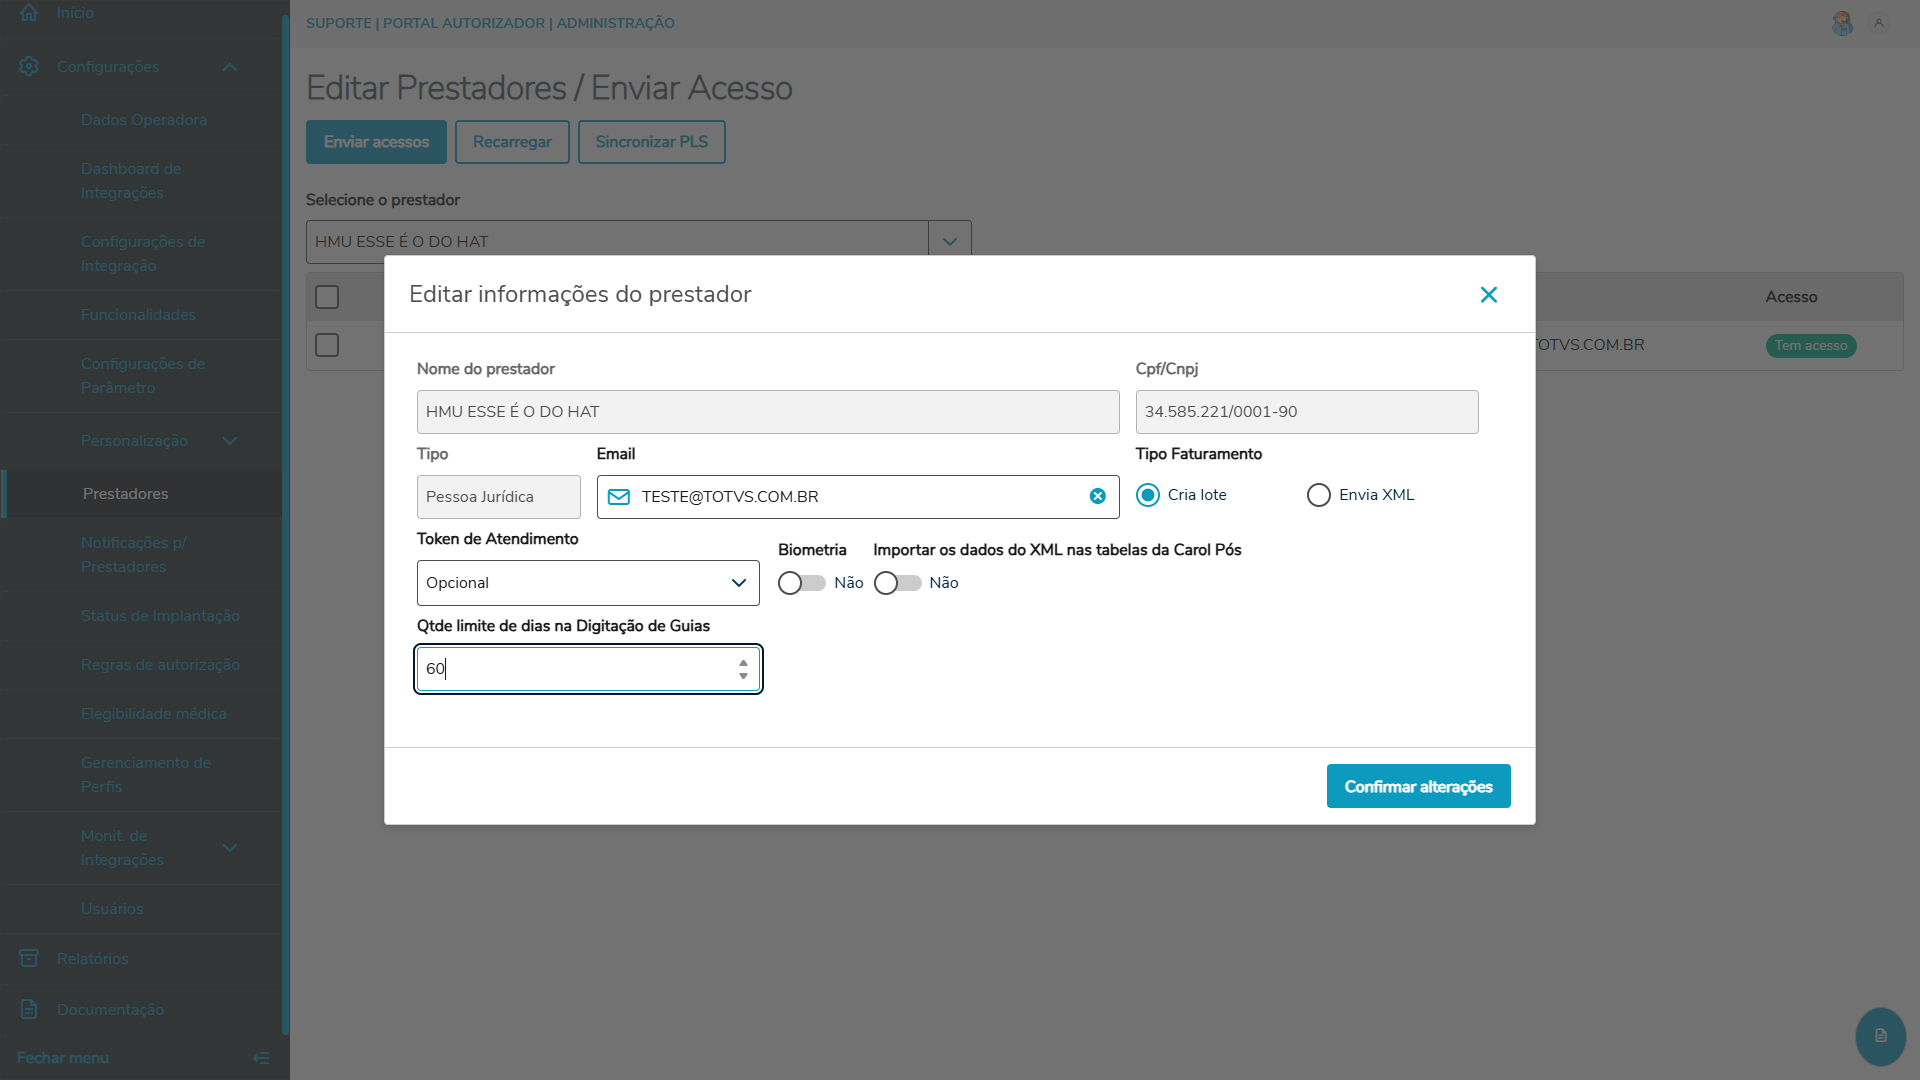Open Regras de autorização menu item
Image resolution: width=1920 pixels, height=1080 pixels.
[x=160, y=665]
